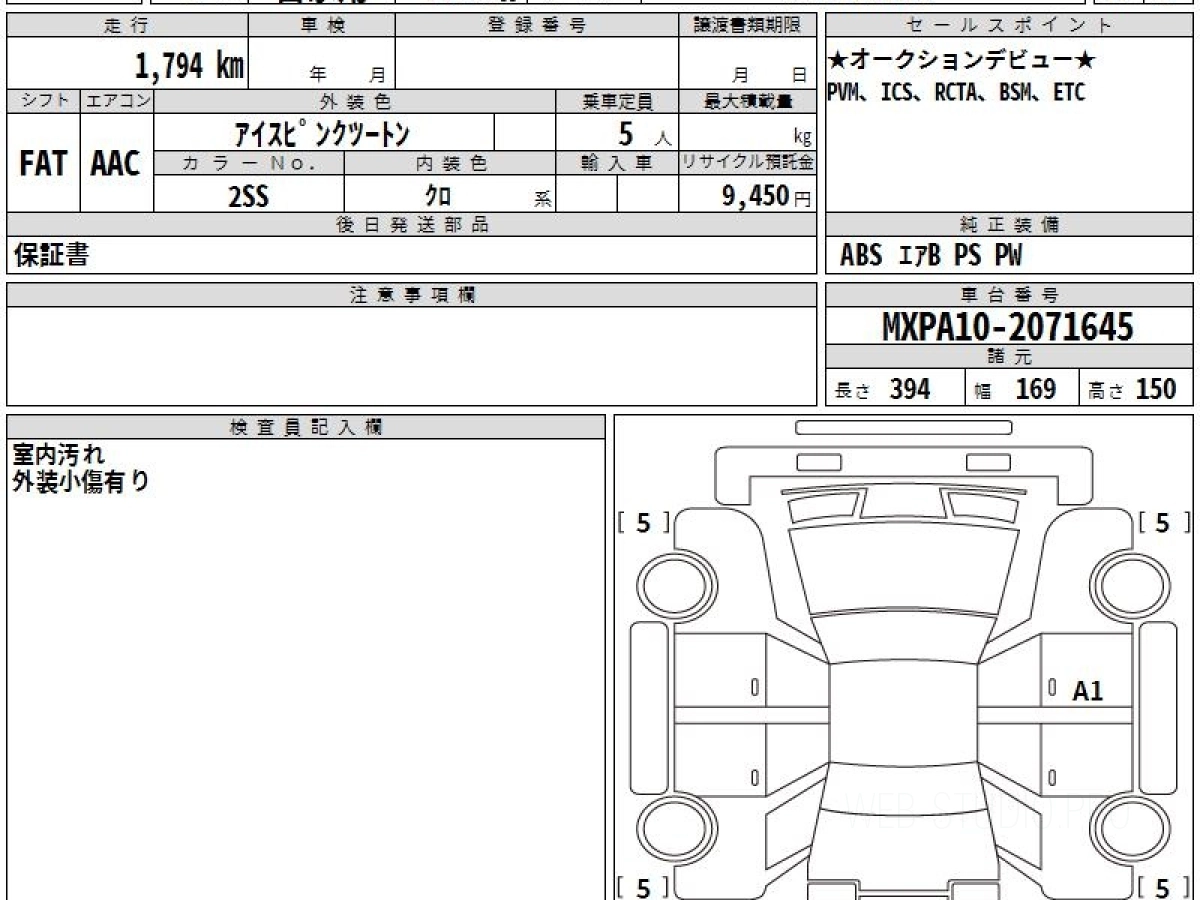Click the 乗車定員 header
Image resolution: width=1200 pixels, height=900 pixels.
tap(617, 101)
